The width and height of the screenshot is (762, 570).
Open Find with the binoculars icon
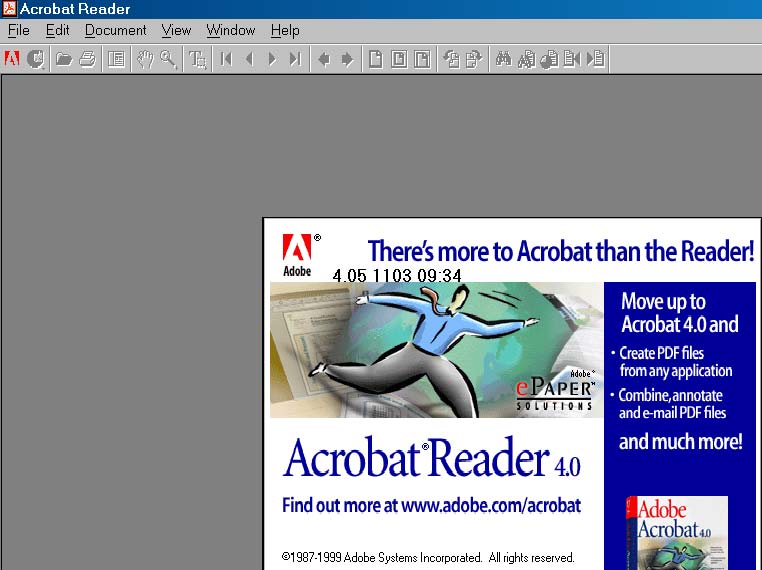[x=503, y=59]
